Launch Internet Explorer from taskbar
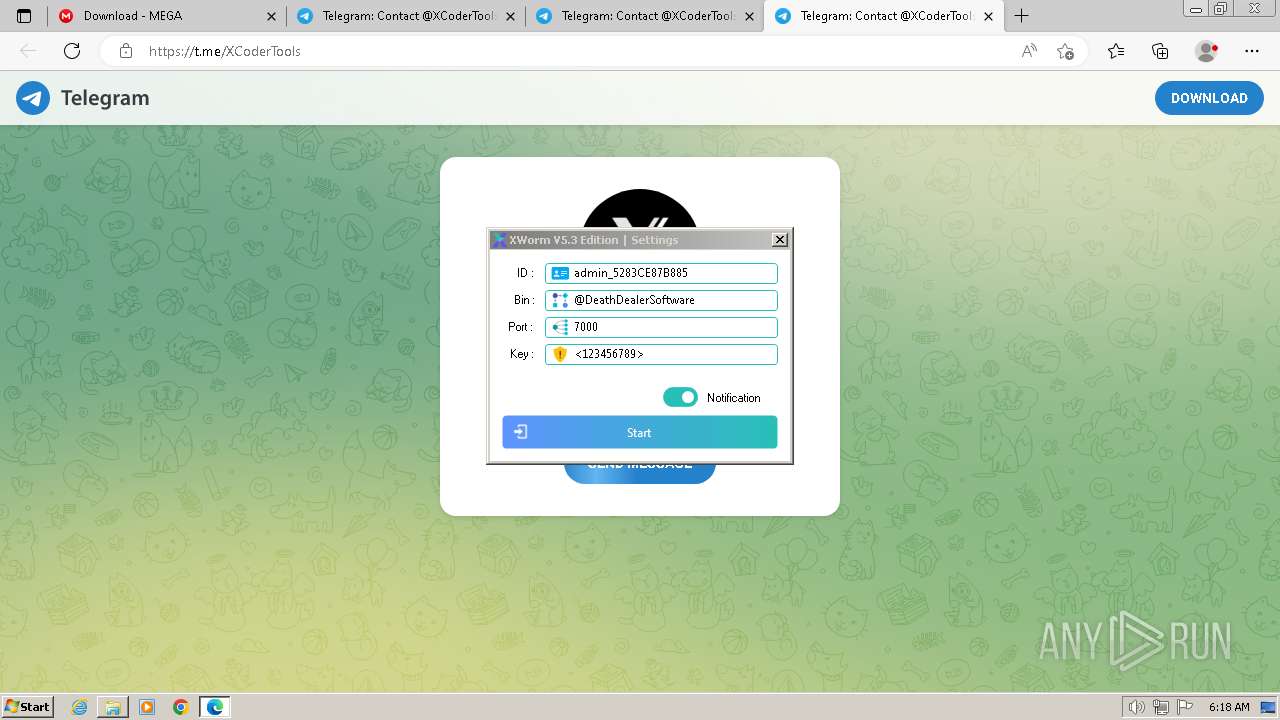The width and height of the screenshot is (1280, 720). point(80,707)
